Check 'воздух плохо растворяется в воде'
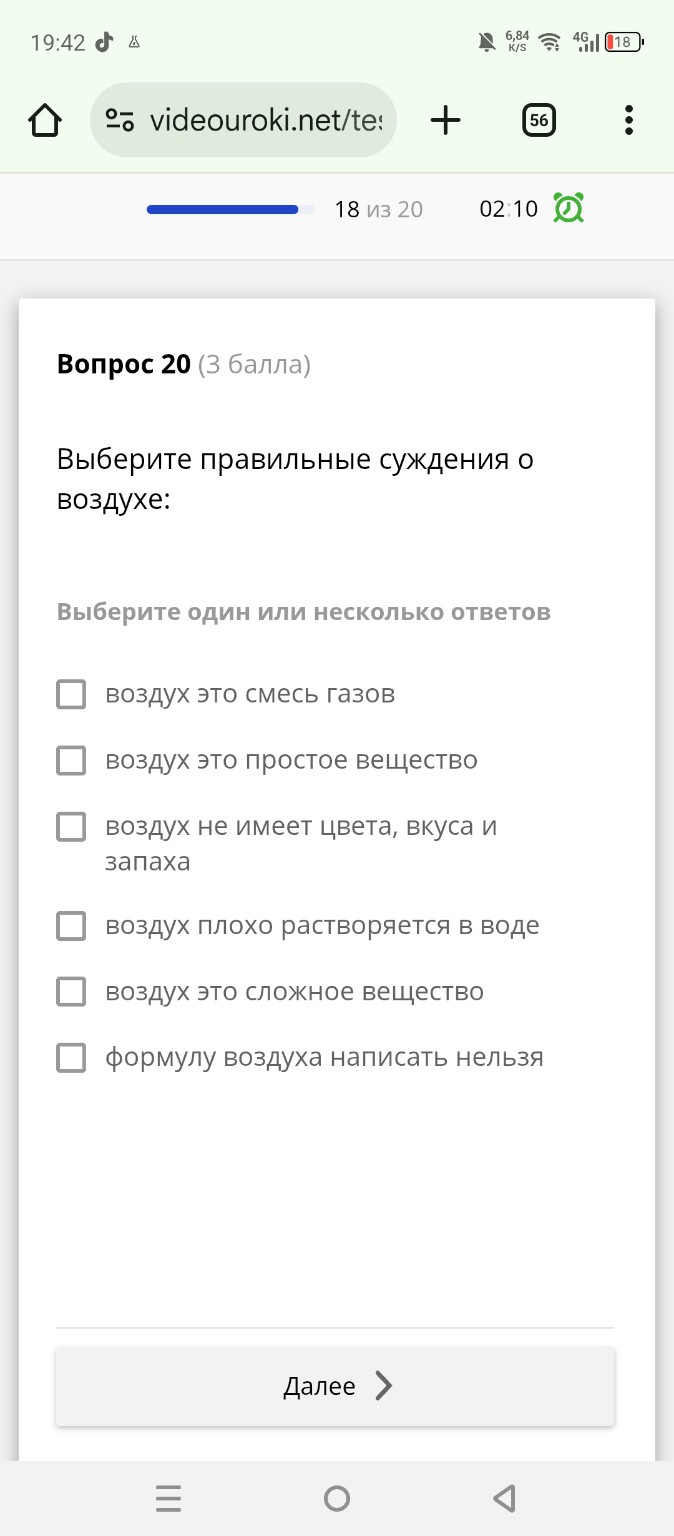Image resolution: width=674 pixels, height=1536 pixels. pos(70,926)
